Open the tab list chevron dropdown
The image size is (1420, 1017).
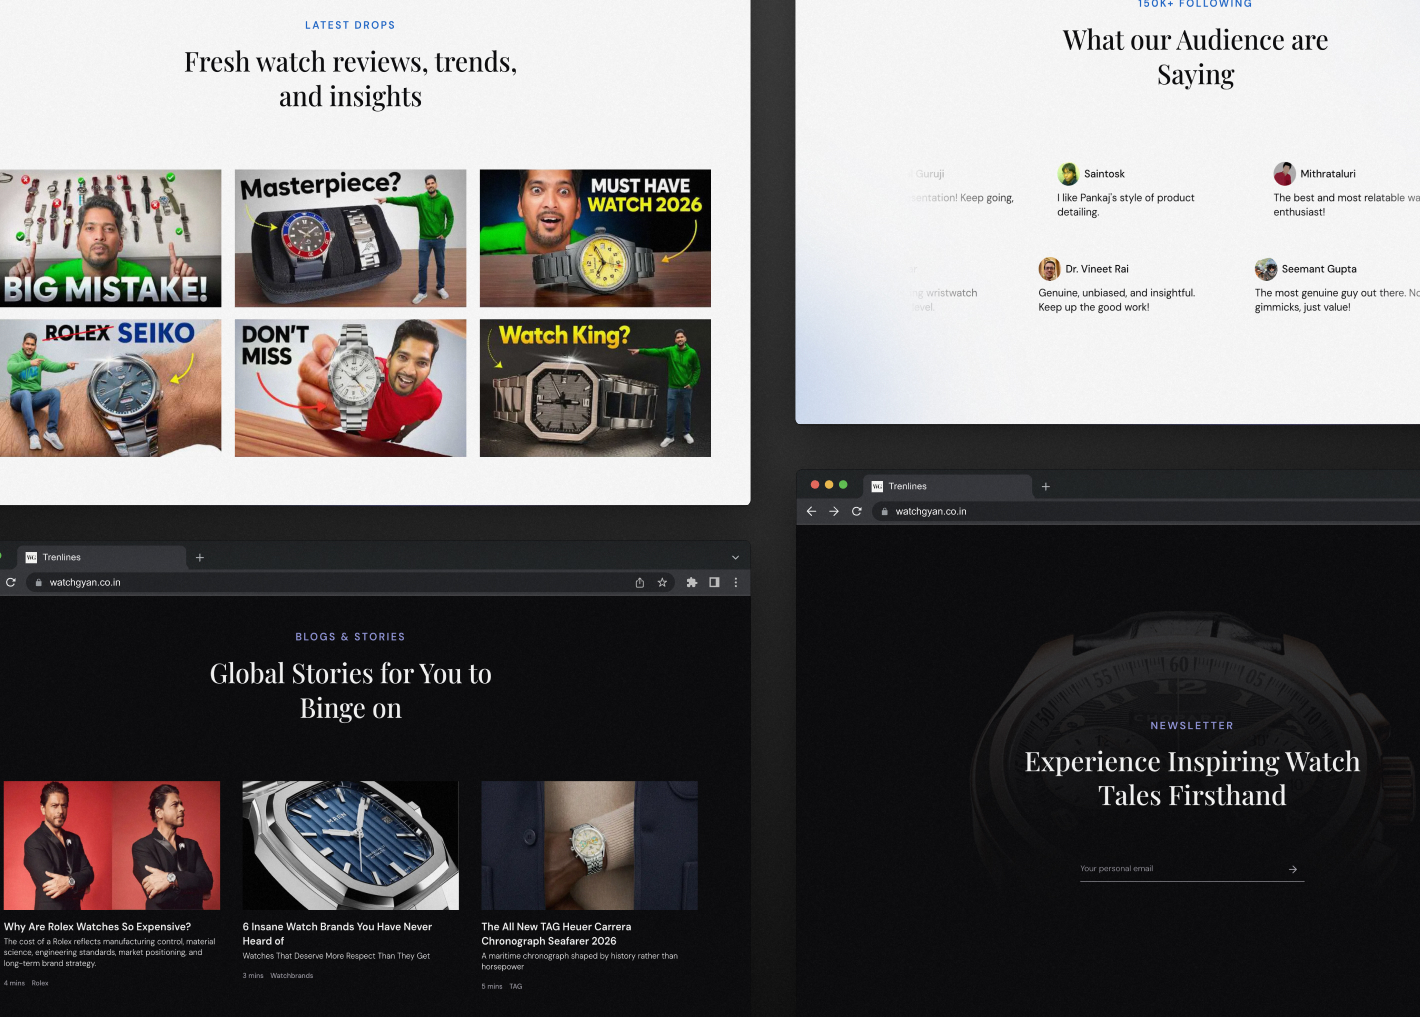point(735,556)
